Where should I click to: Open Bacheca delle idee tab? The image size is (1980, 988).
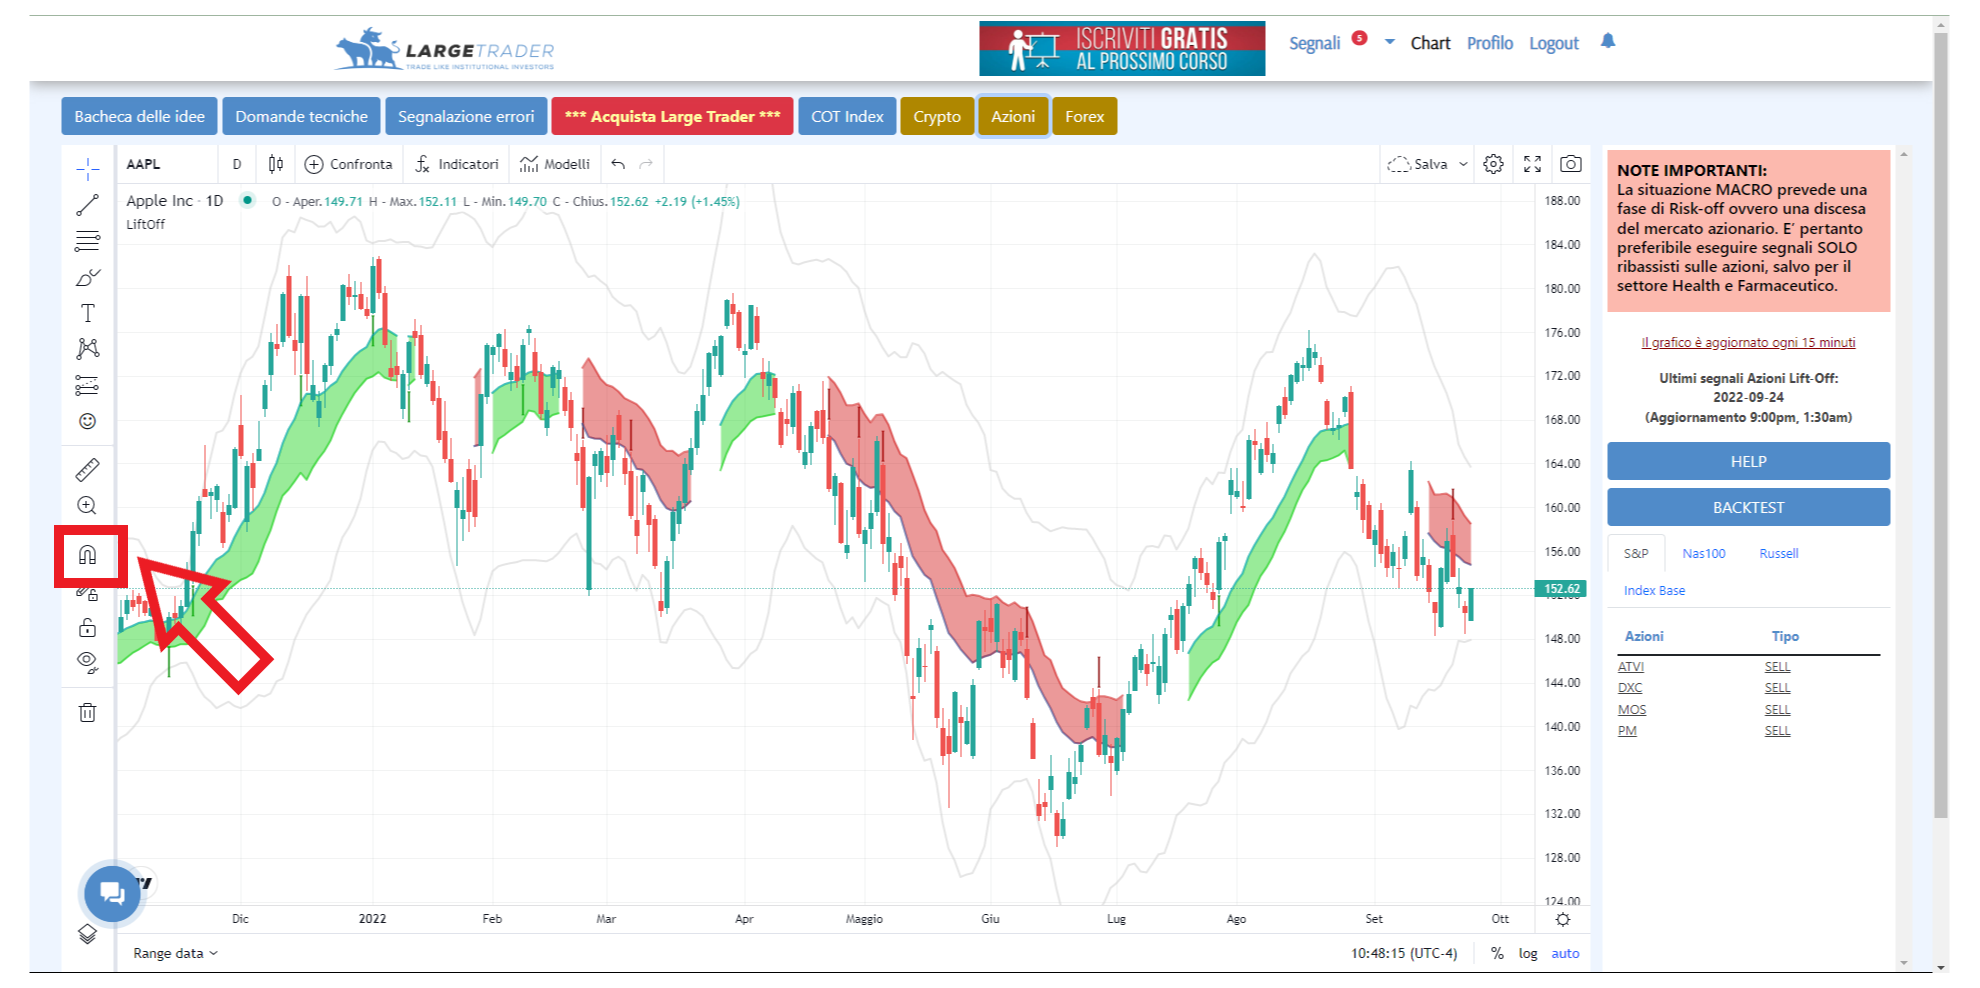(139, 116)
